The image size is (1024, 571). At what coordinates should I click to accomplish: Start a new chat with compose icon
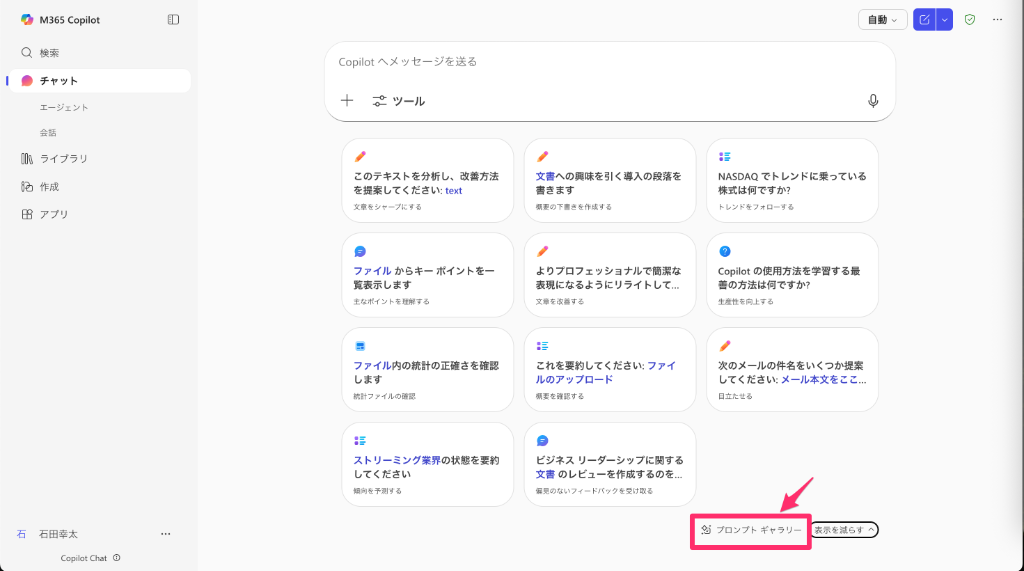coord(924,19)
